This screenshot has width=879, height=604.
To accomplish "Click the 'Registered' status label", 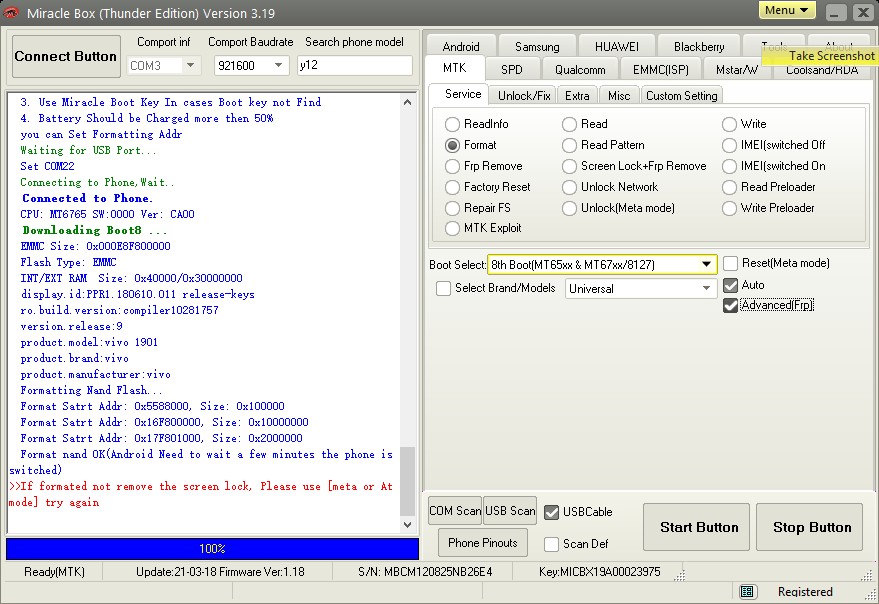I will (x=805, y=592).
